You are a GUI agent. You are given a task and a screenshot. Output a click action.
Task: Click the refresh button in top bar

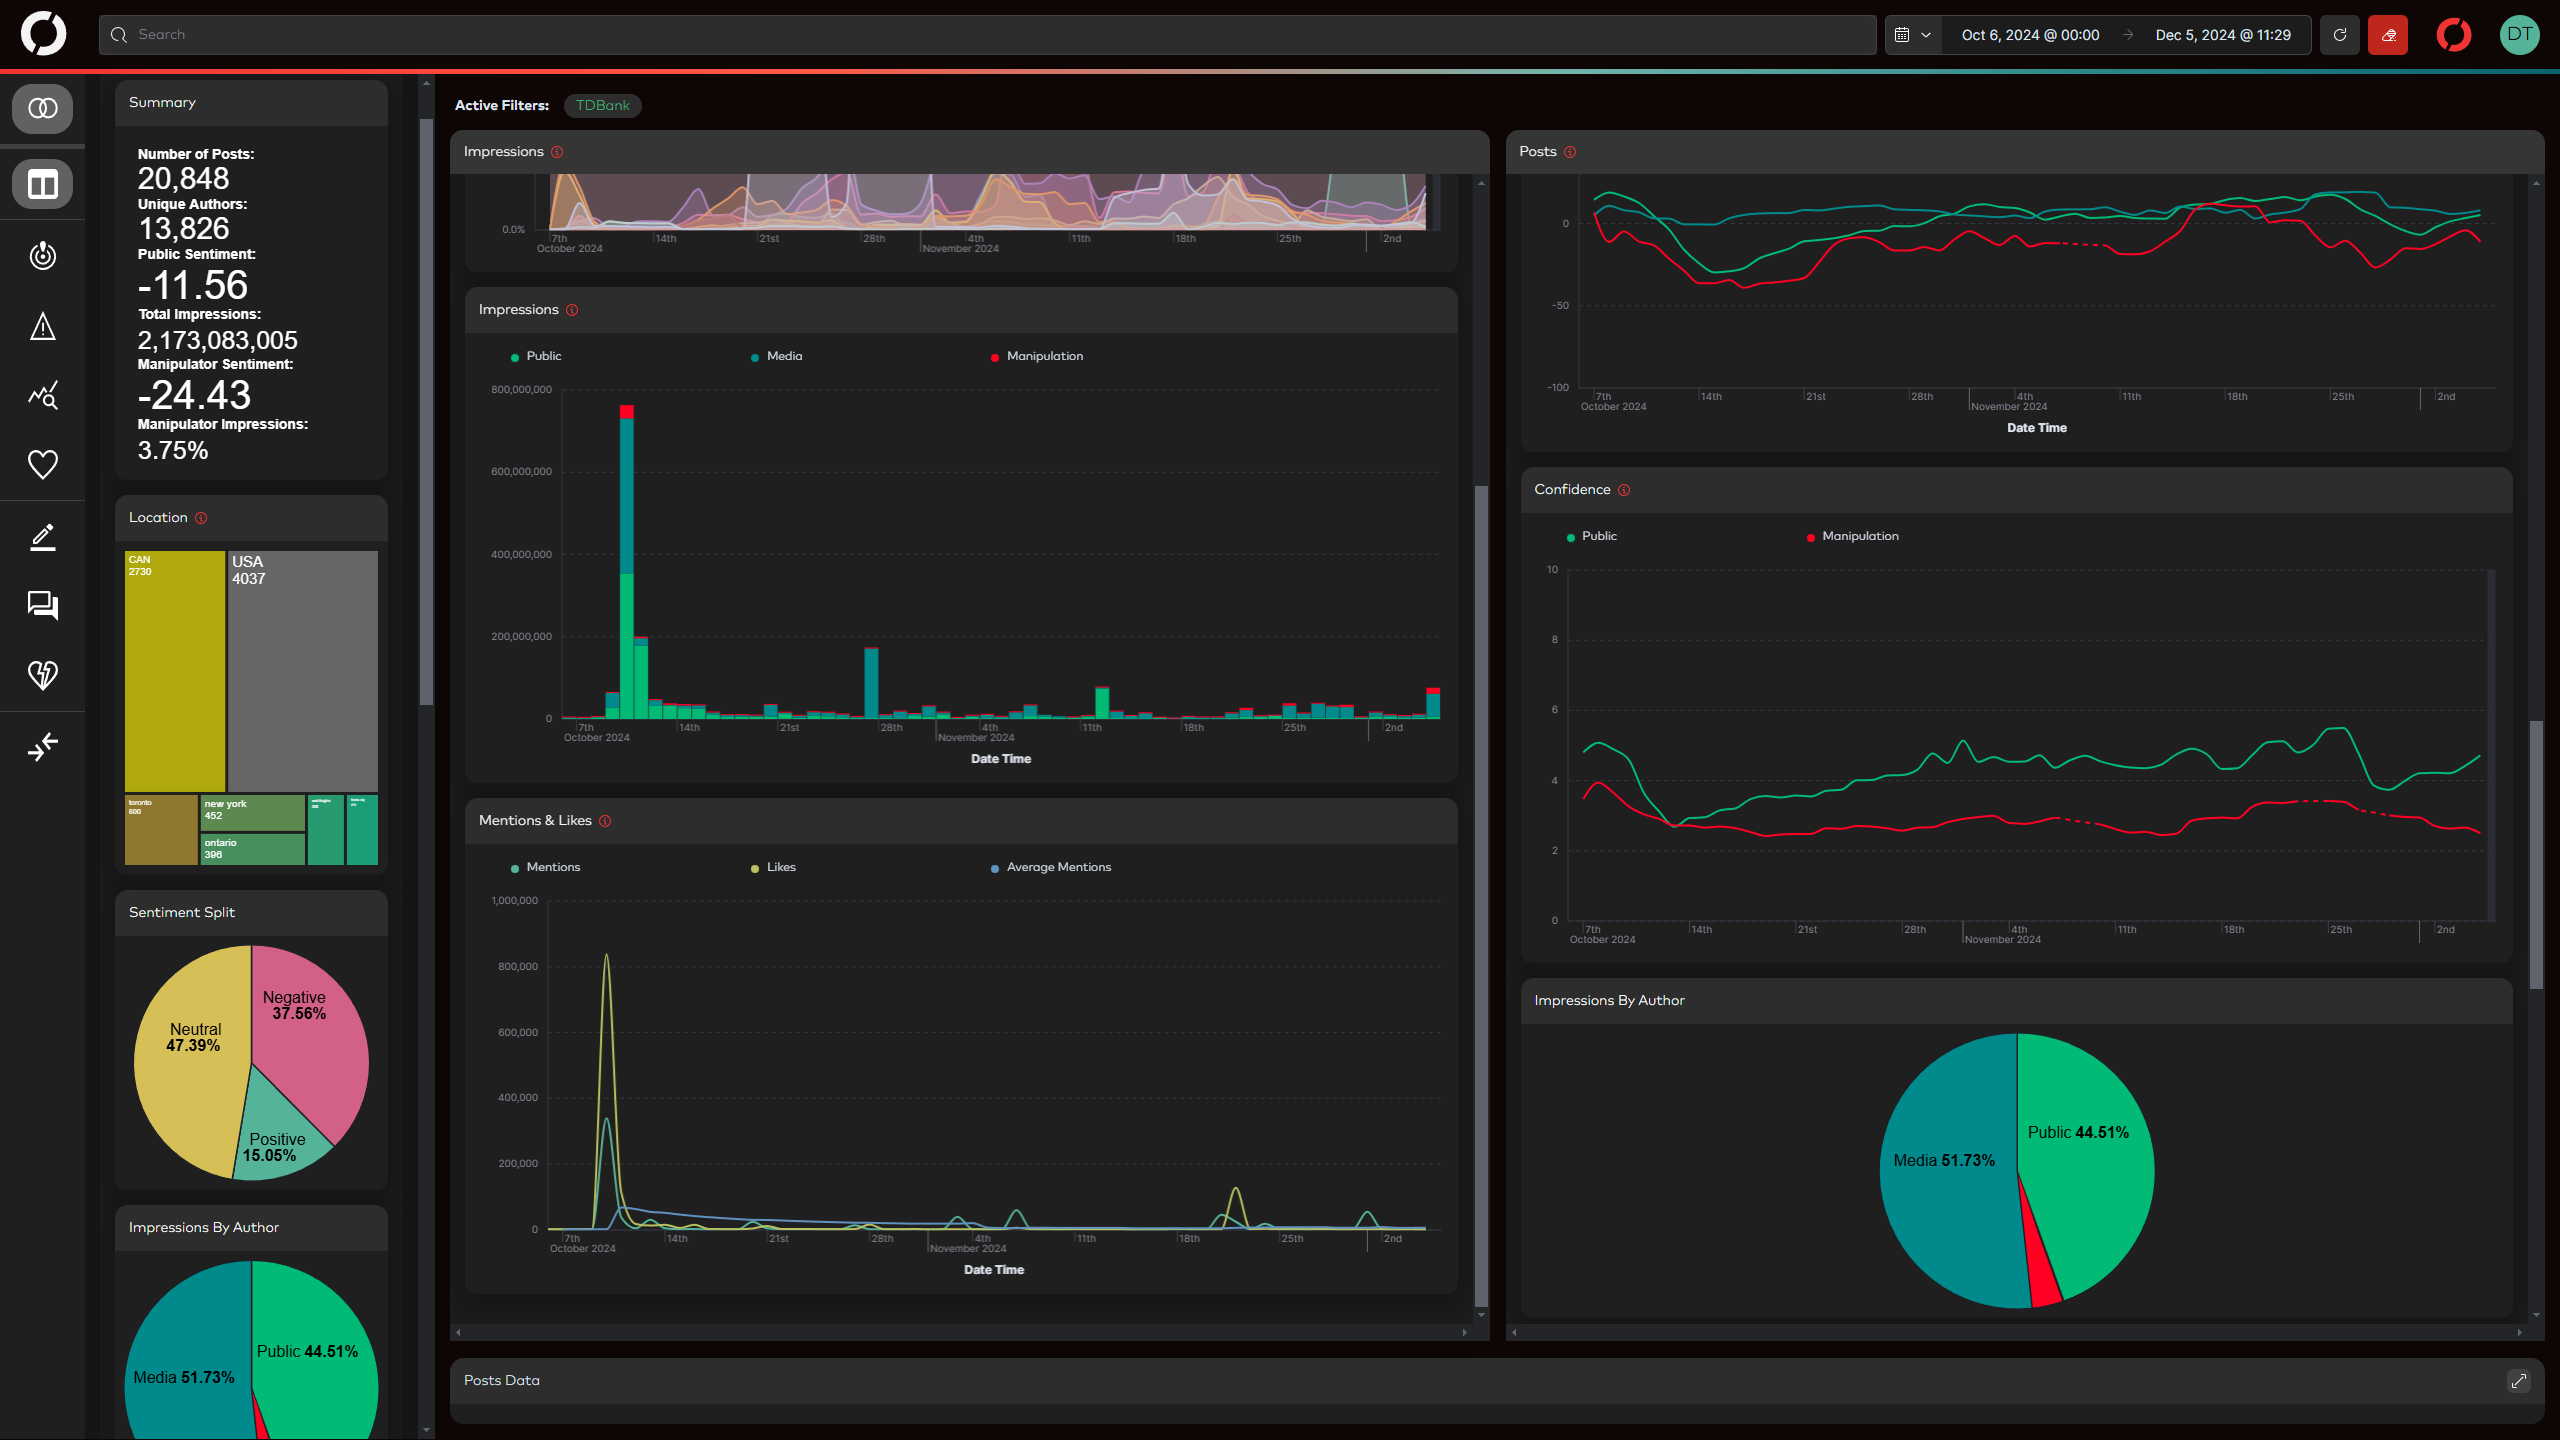pyautogui.click(x=2340, y=35)
